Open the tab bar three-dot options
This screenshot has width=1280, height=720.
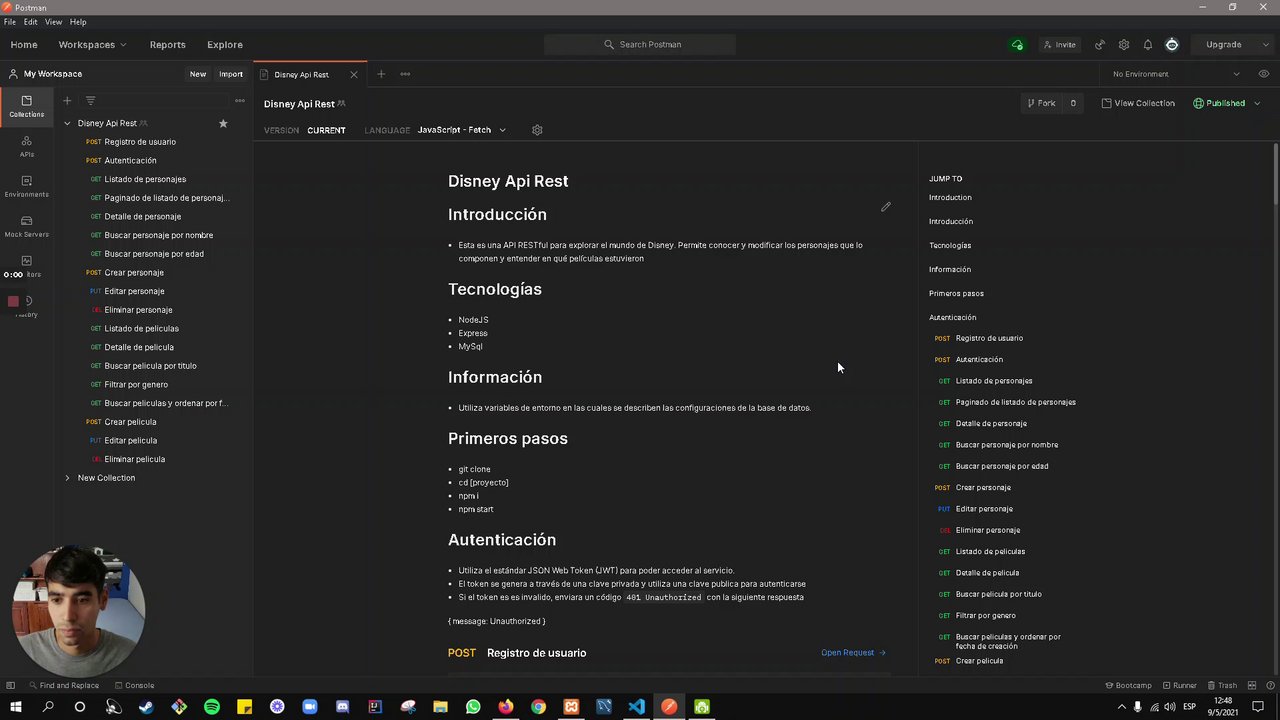tap(405, 74)
